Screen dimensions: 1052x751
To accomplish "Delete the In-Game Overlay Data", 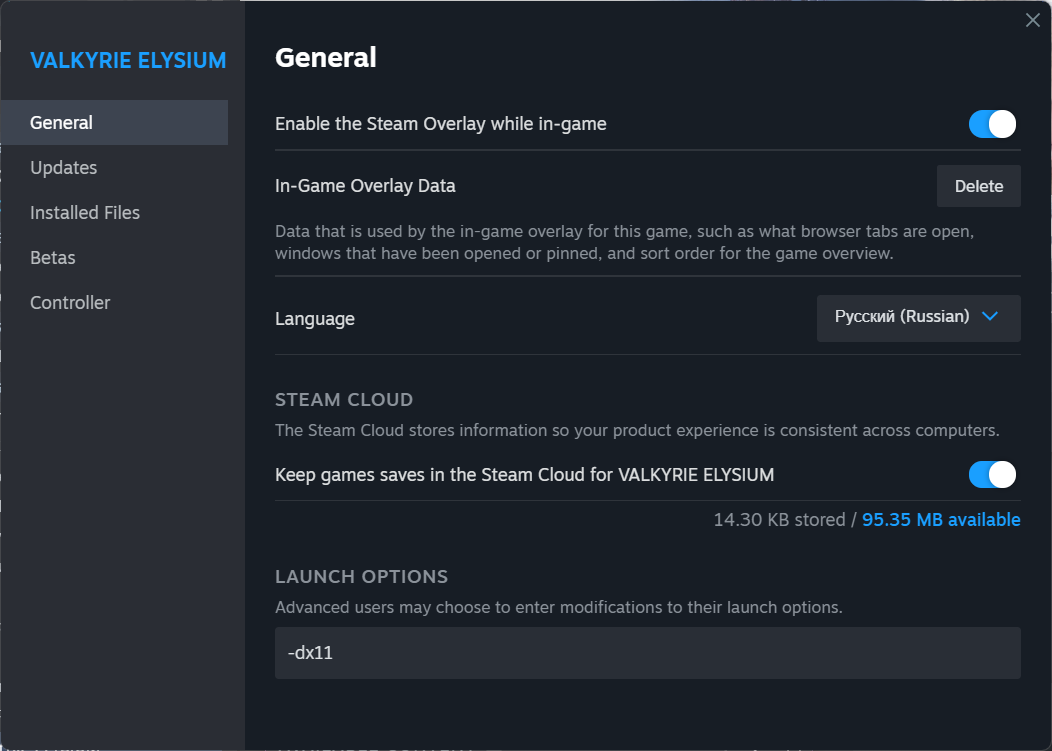I will pyautogui.click(x=978, y=186).
